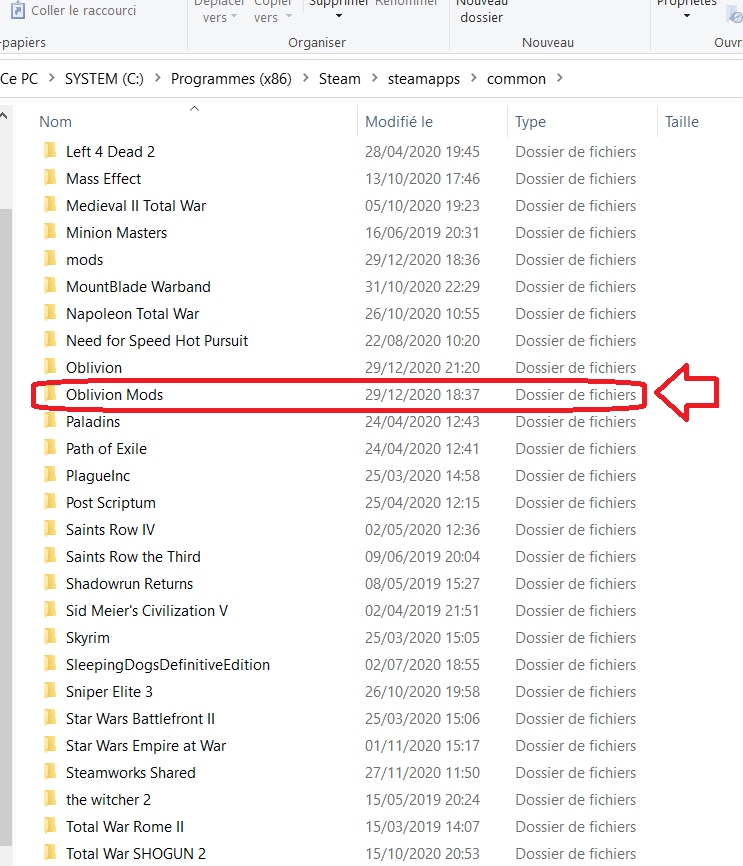Sort by Modifié le column header
The height and width of the screenshot is (866, 743).
[399, 122]
